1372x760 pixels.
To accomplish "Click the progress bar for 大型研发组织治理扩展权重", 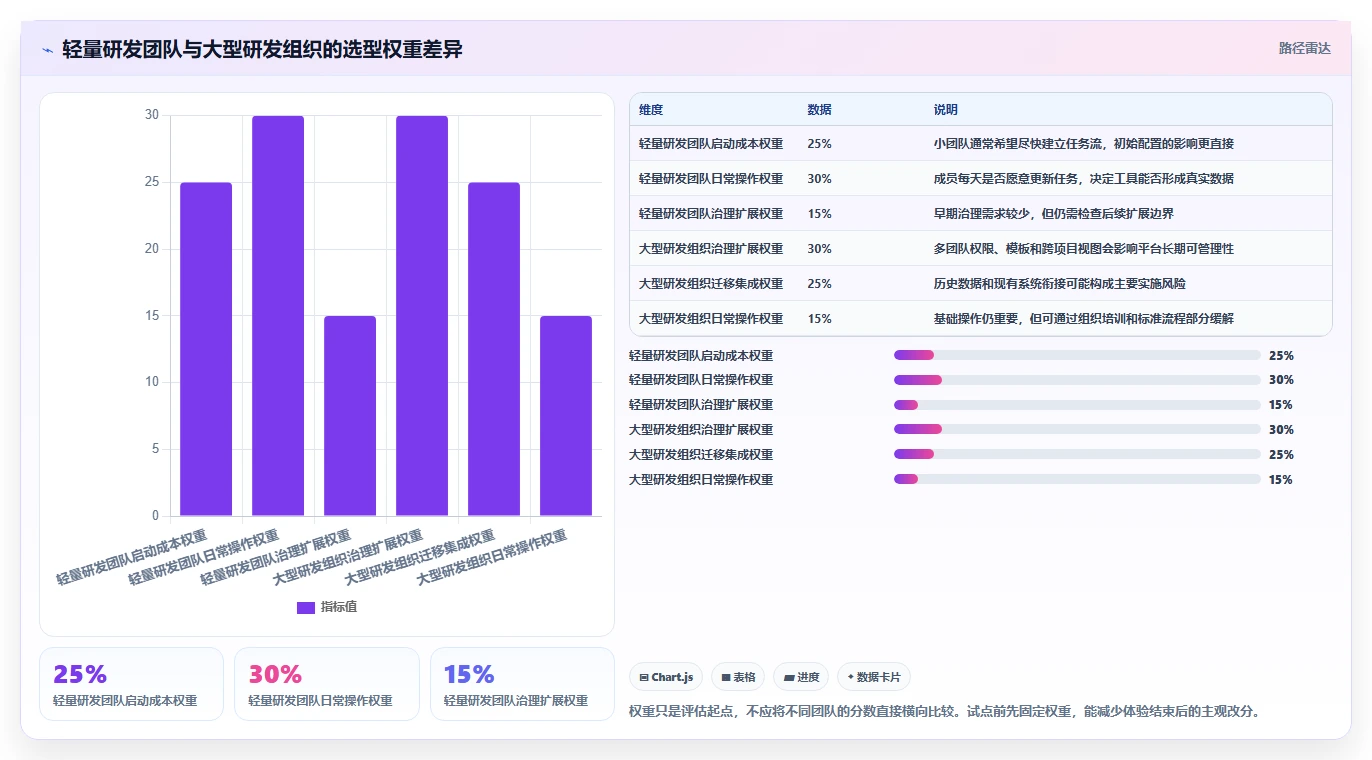I will click(1077, 430).
